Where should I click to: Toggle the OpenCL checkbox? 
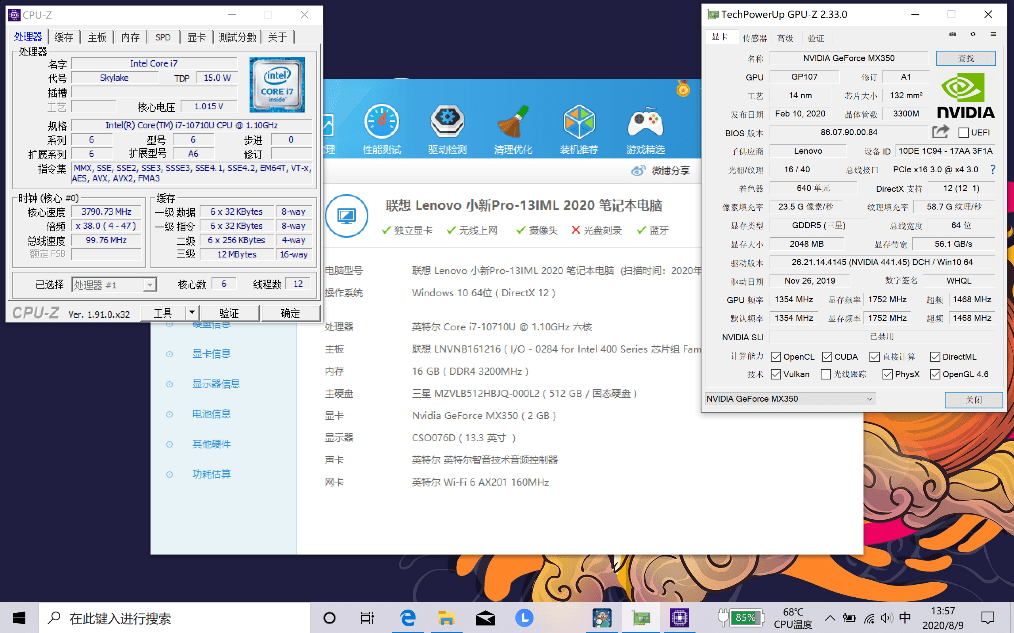tap(776, 356)
